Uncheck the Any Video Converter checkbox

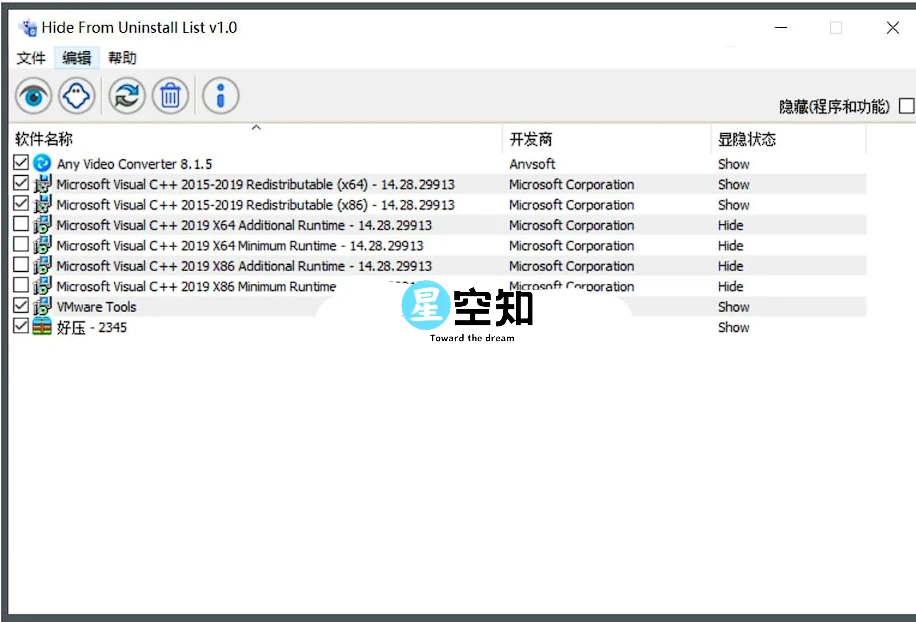pos(21,164)
